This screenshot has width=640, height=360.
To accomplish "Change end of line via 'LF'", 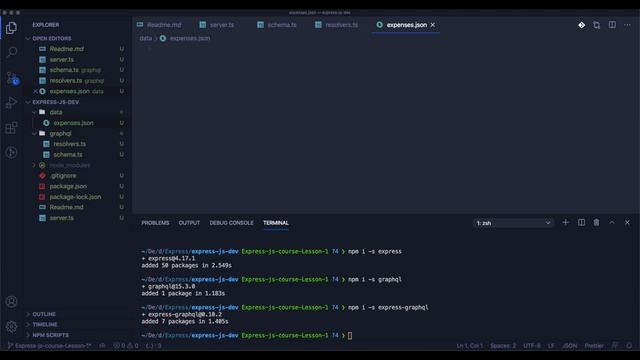I will point(551,345).
